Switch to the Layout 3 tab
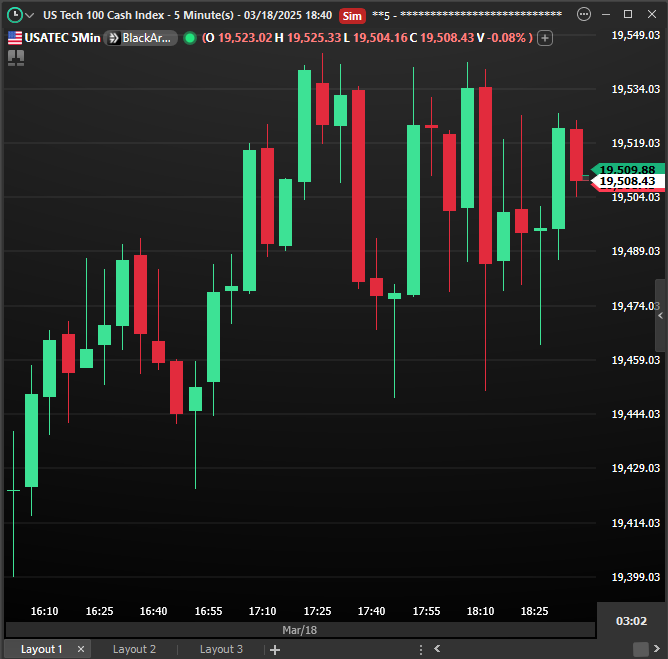The height and width of the screenshot is (659, 668). [x=221, y=649]
